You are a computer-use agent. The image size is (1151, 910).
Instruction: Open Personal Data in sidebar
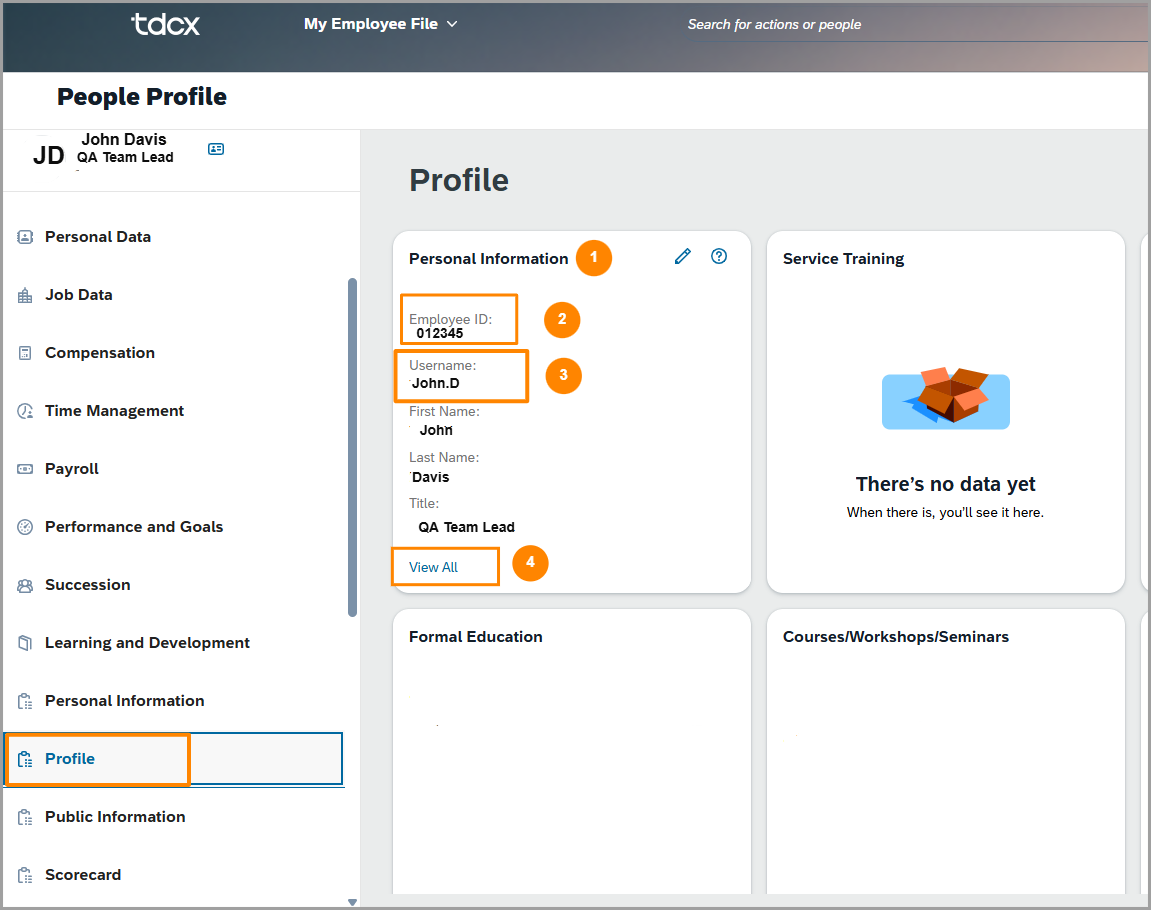98,237
